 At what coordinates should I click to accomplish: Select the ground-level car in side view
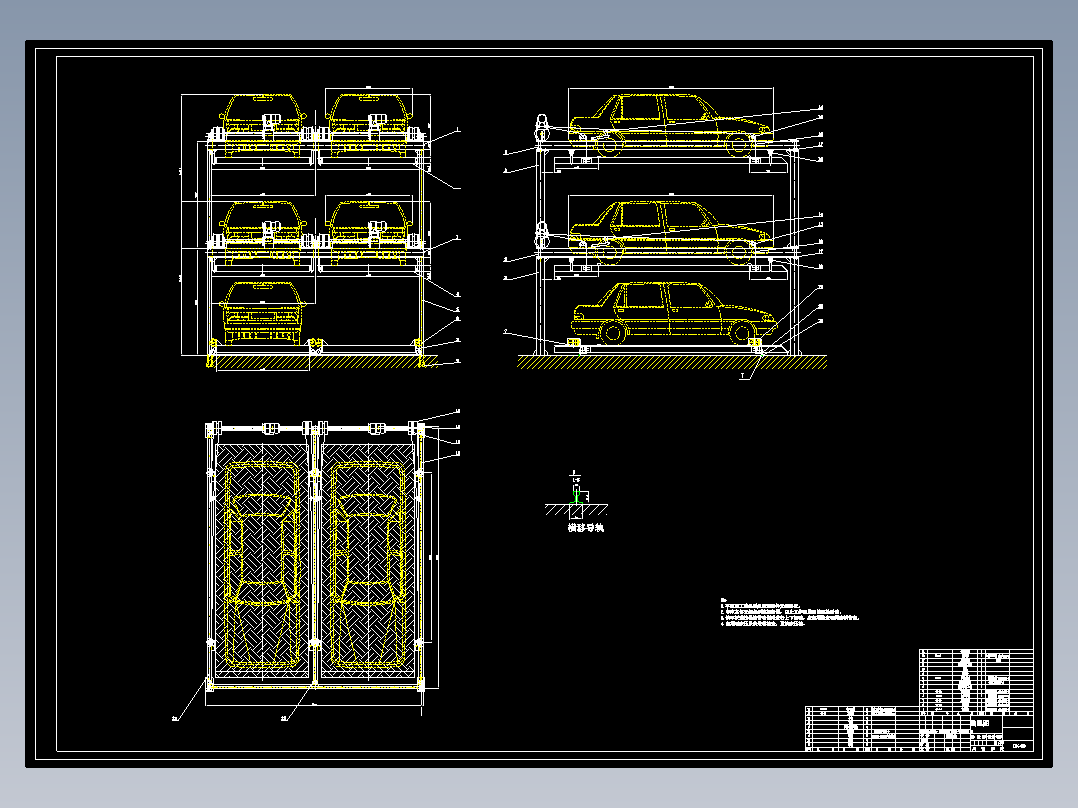[x=674, y=314]
